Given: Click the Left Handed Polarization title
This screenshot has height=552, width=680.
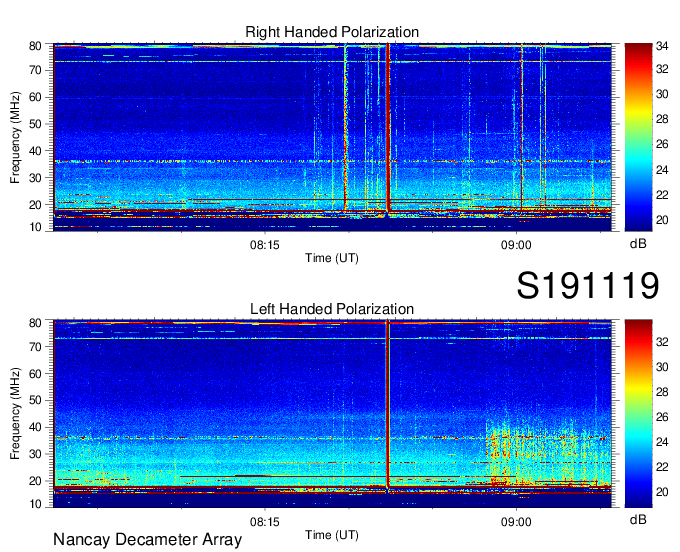Looking at the screenshot, I should (332, 309).
